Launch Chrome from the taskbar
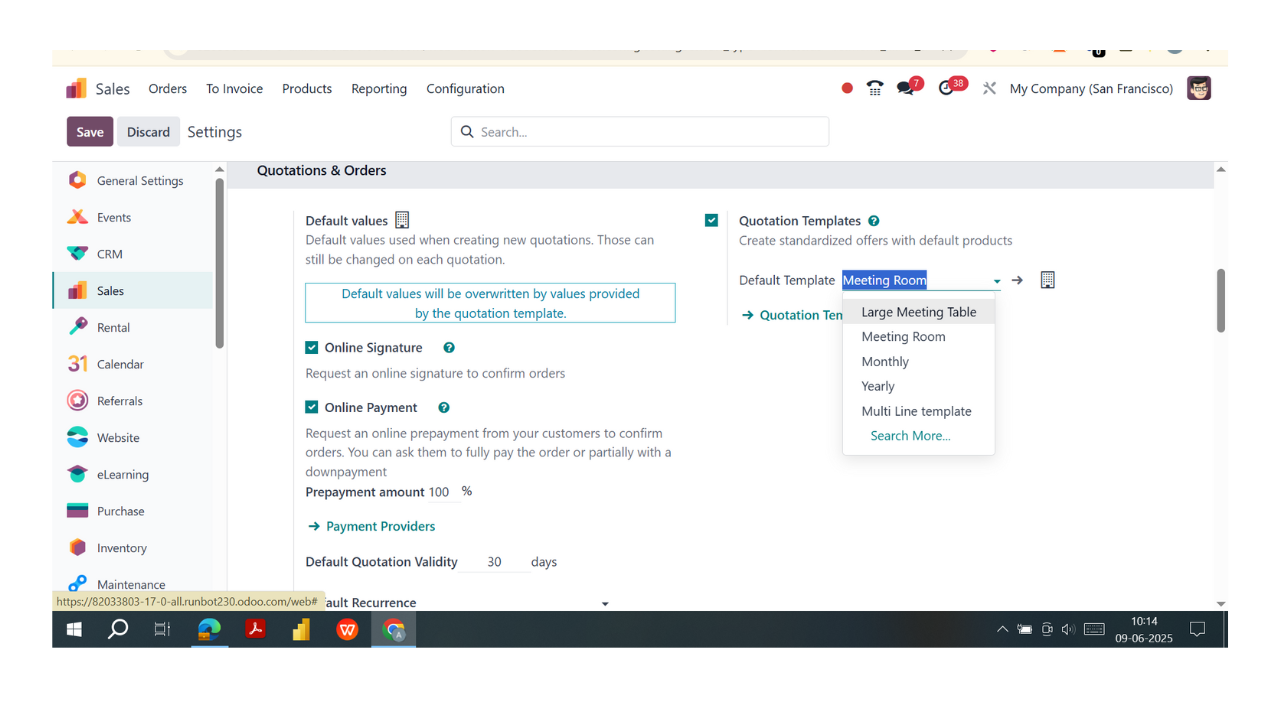Image resolution: width=1280 pixels, height=720 pixels. tap(393, 629)
